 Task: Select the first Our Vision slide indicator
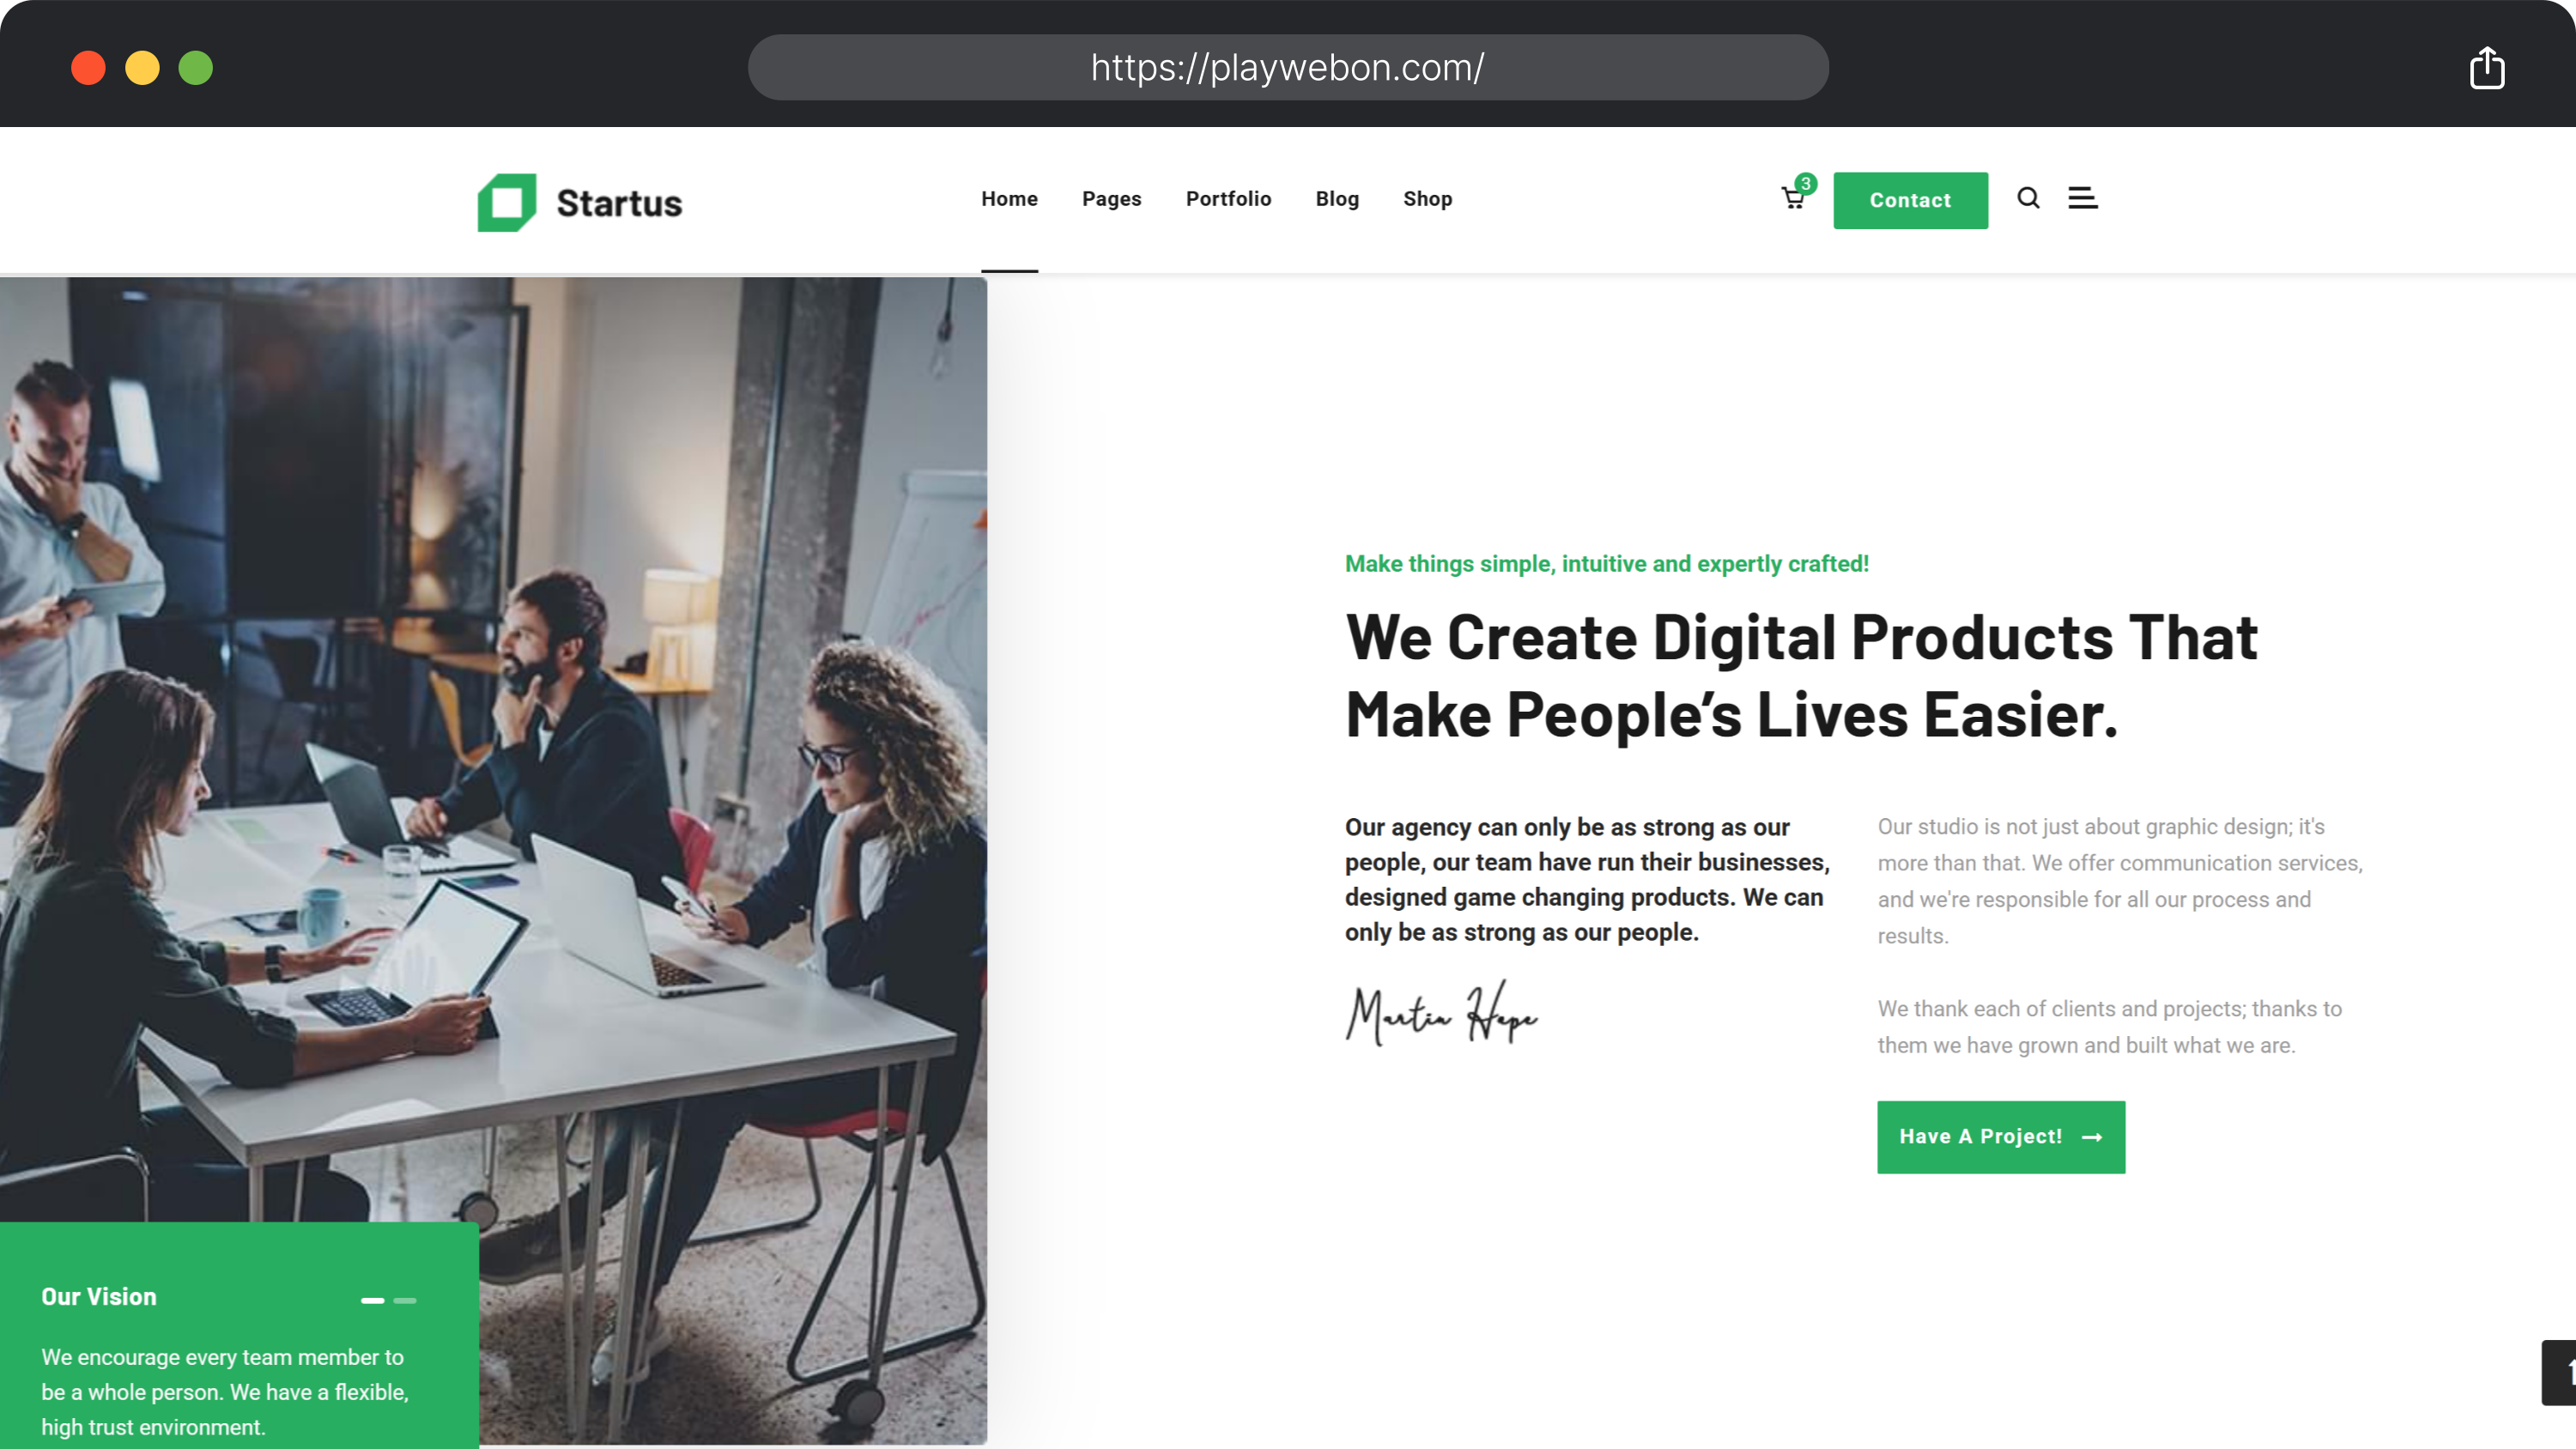372,1300
